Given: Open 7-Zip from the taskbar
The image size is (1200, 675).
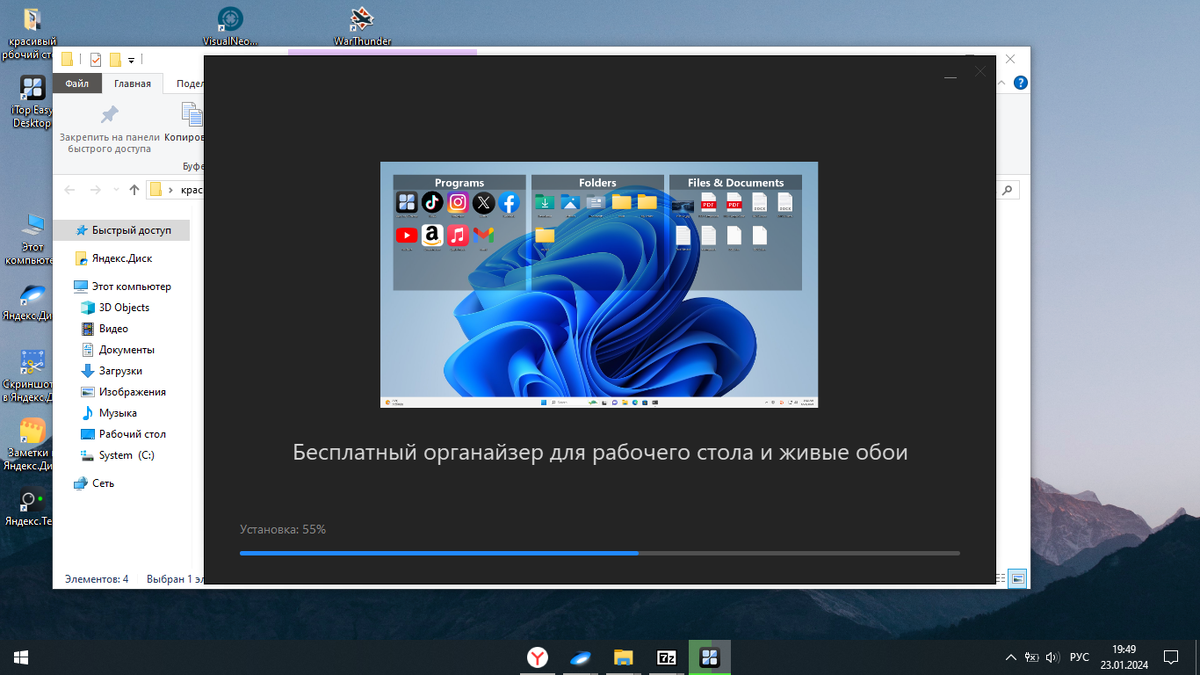Looking at the screenshot, I should [666, 657].
